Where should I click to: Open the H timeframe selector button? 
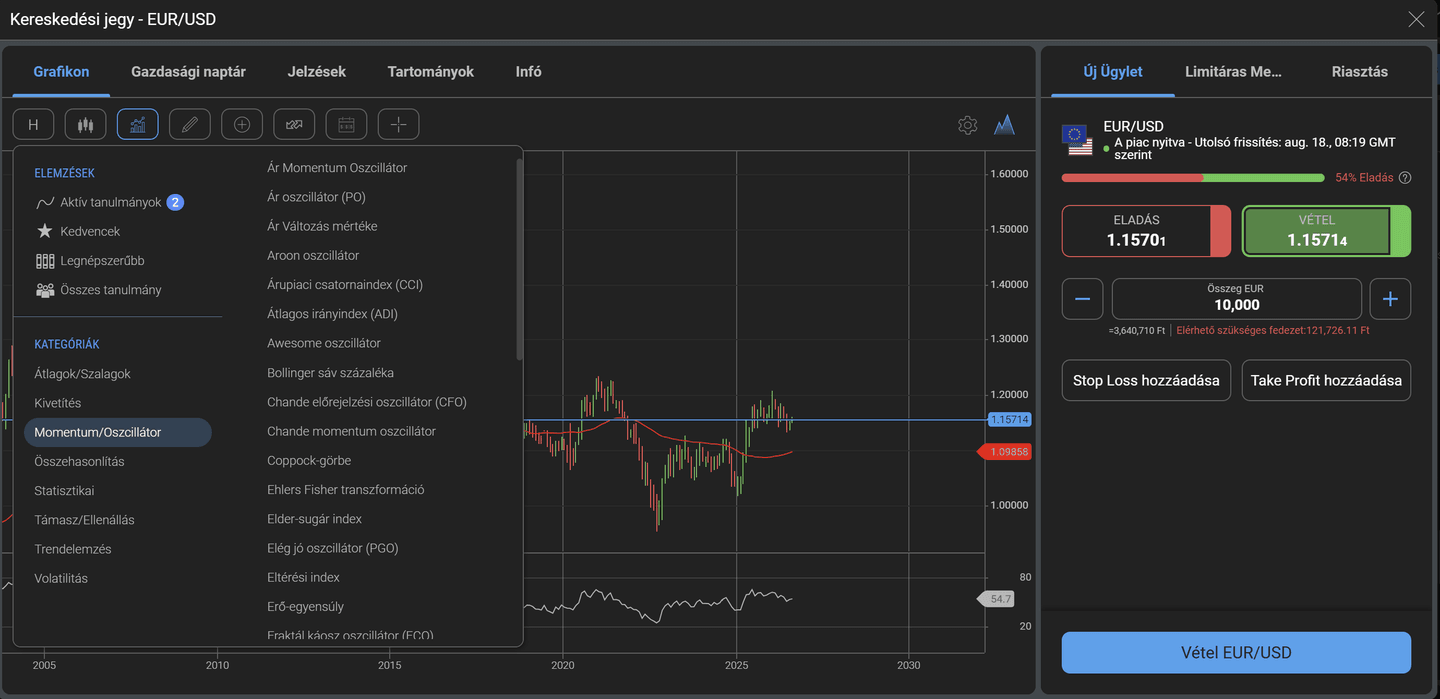34,124
